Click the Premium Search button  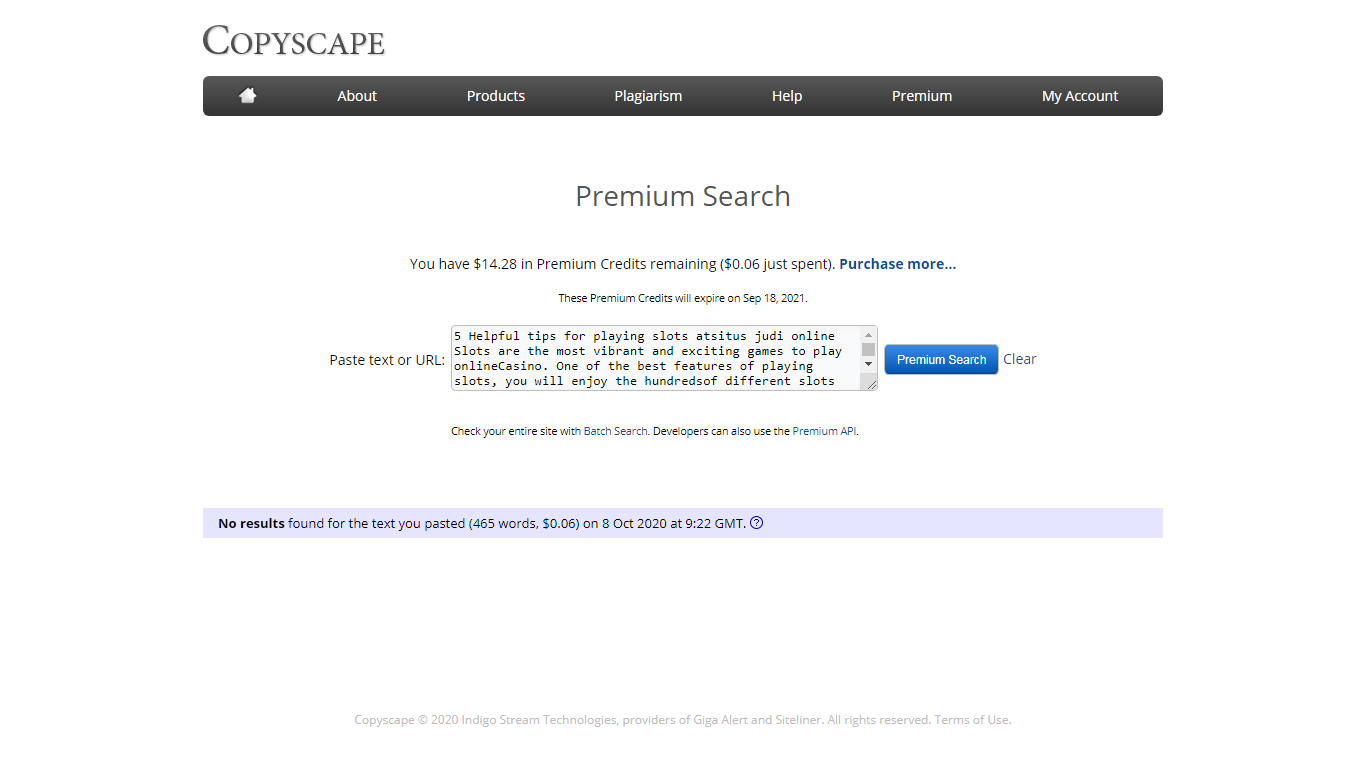(x=941, y=359)
